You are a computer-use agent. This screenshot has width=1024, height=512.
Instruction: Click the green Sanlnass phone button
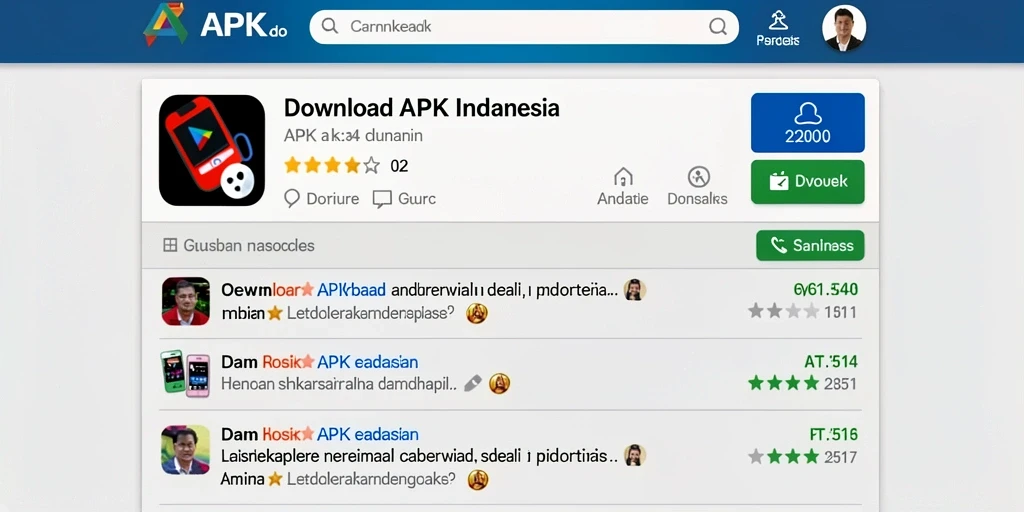(810, 246)
